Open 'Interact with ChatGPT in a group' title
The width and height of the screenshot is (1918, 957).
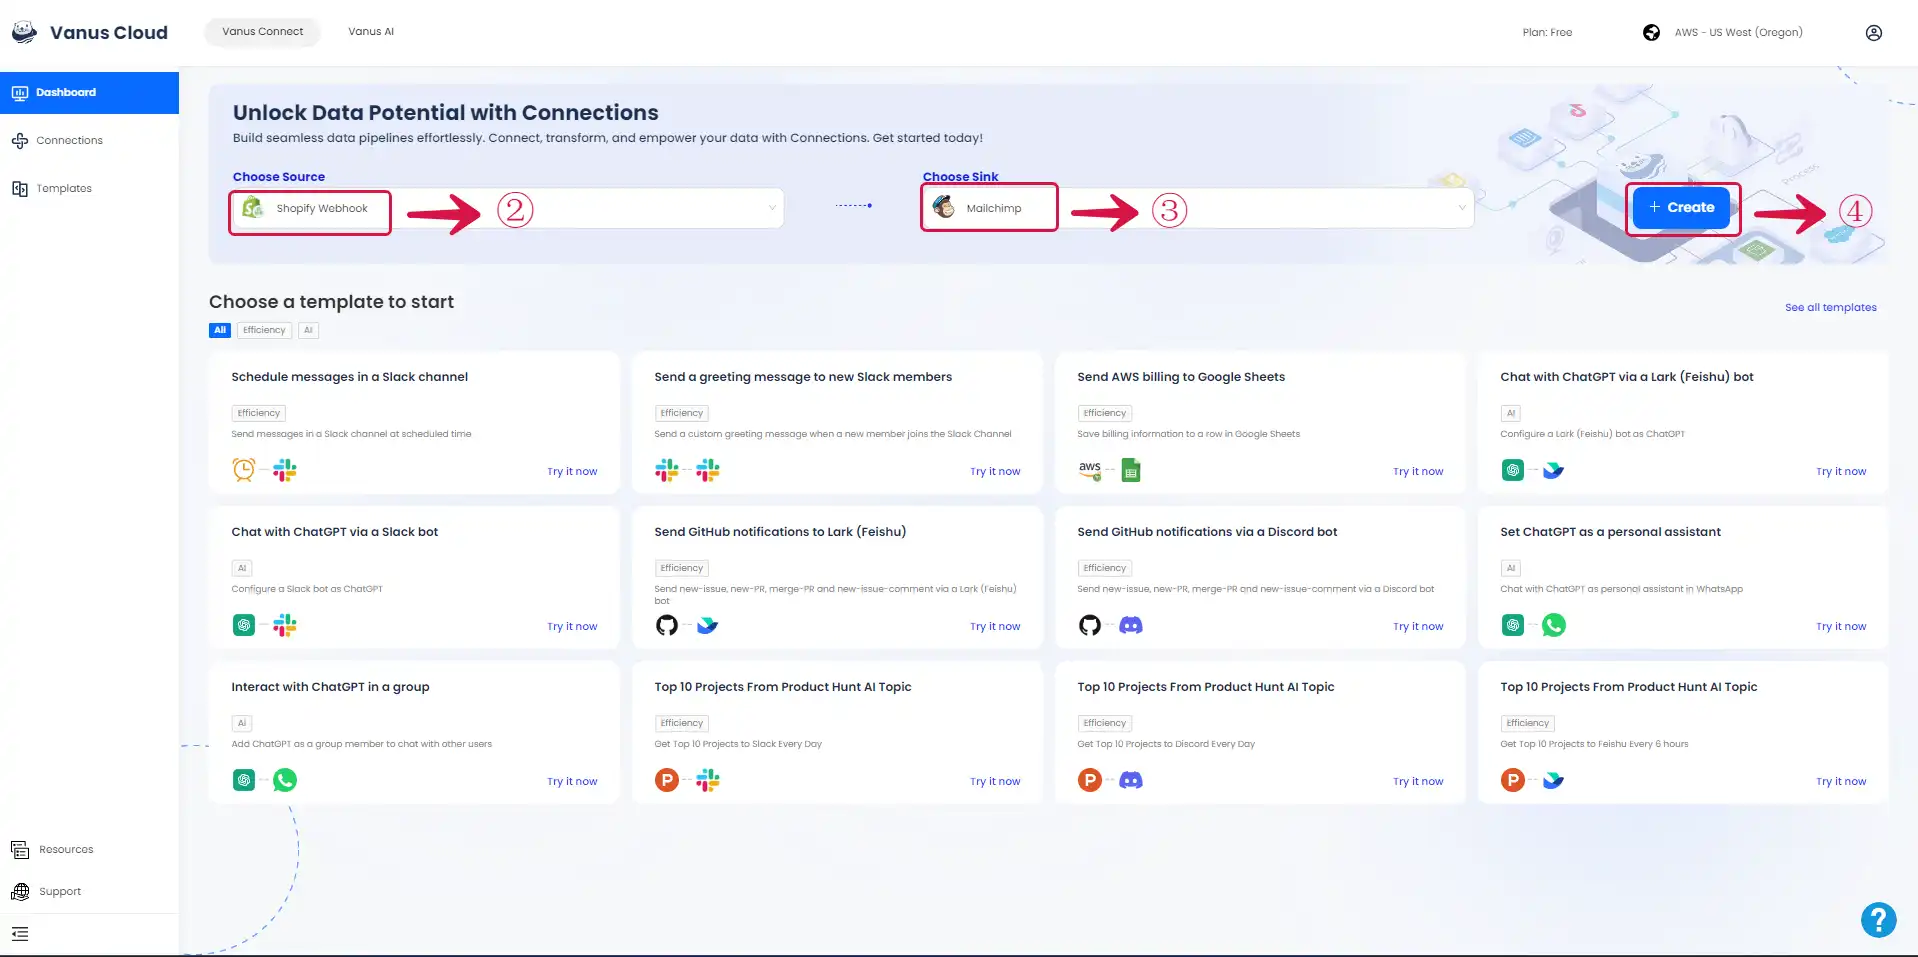(330, 687)
